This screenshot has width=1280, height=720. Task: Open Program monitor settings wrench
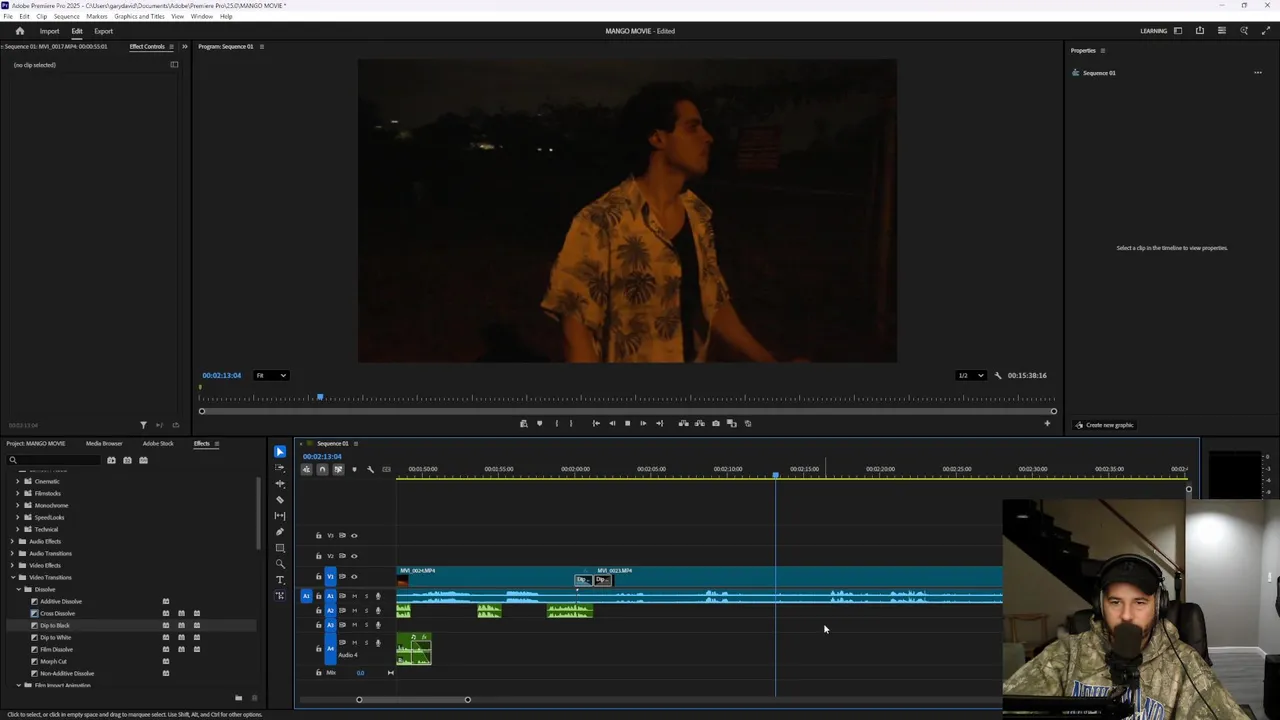tap(997, 375)
